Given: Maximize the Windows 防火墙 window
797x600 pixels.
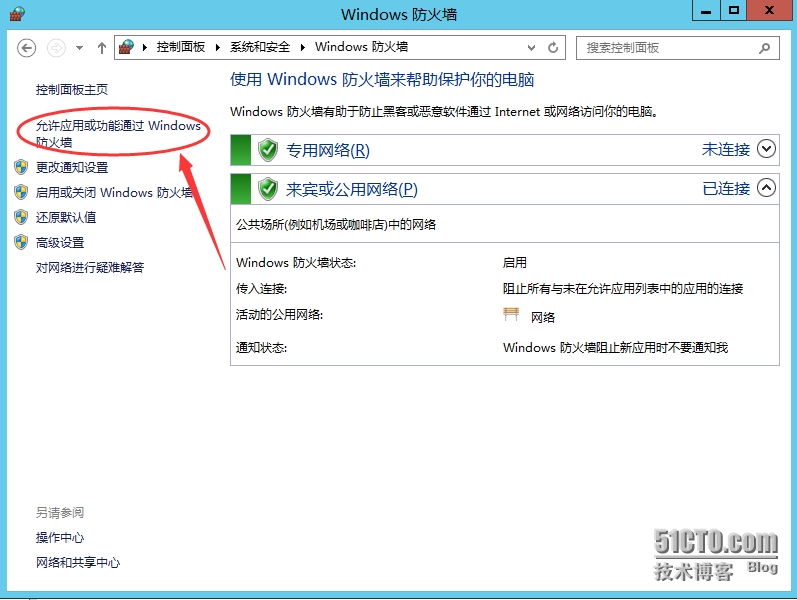Looking at the screenshot, I should point(734,11).
